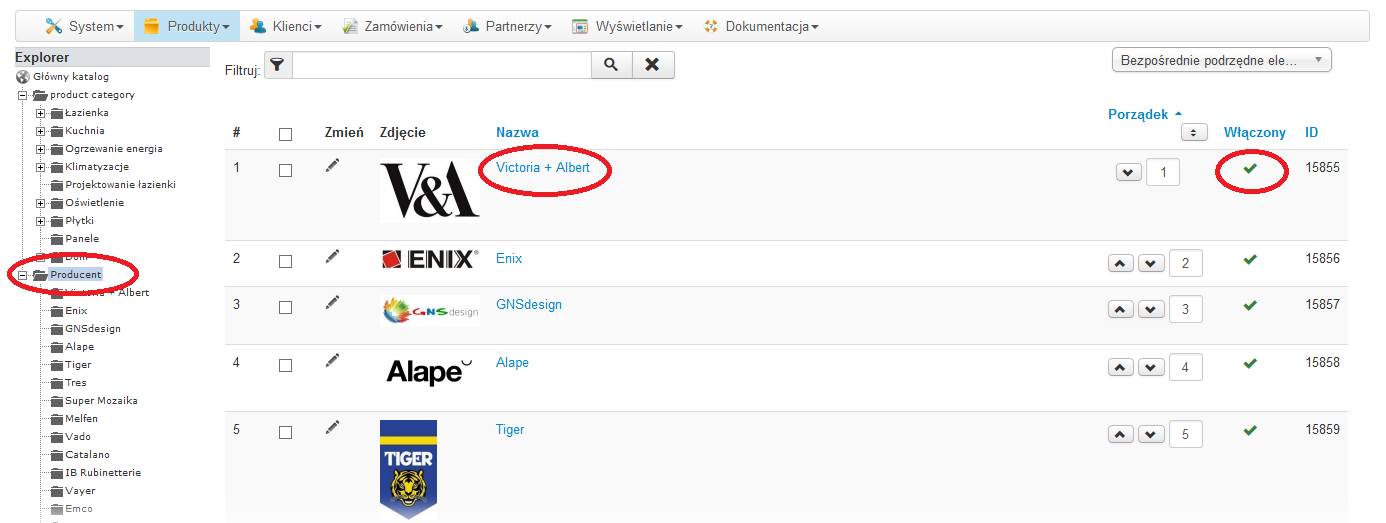
Task: Expand the Płytki tree node
Action: point(41,221)
